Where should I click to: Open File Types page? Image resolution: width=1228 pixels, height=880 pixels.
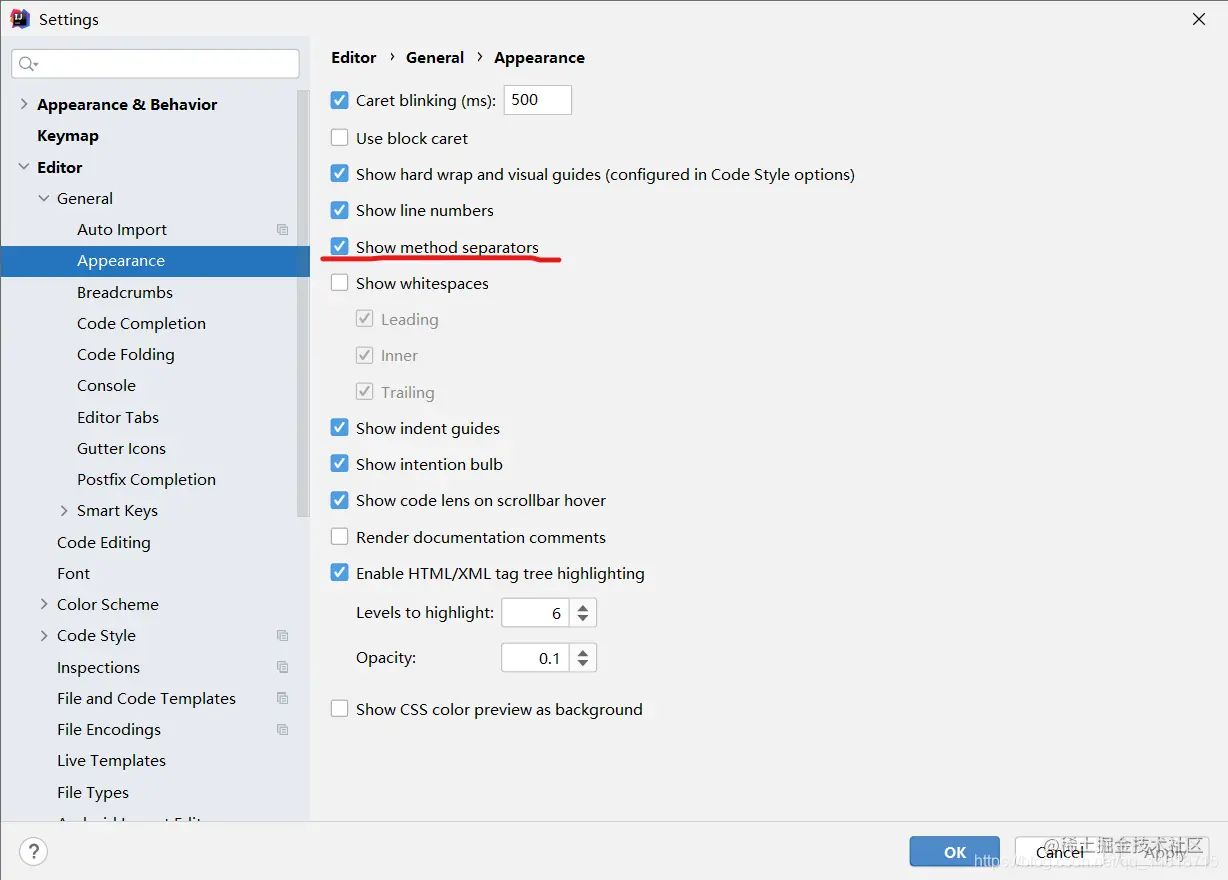[93, 792]
